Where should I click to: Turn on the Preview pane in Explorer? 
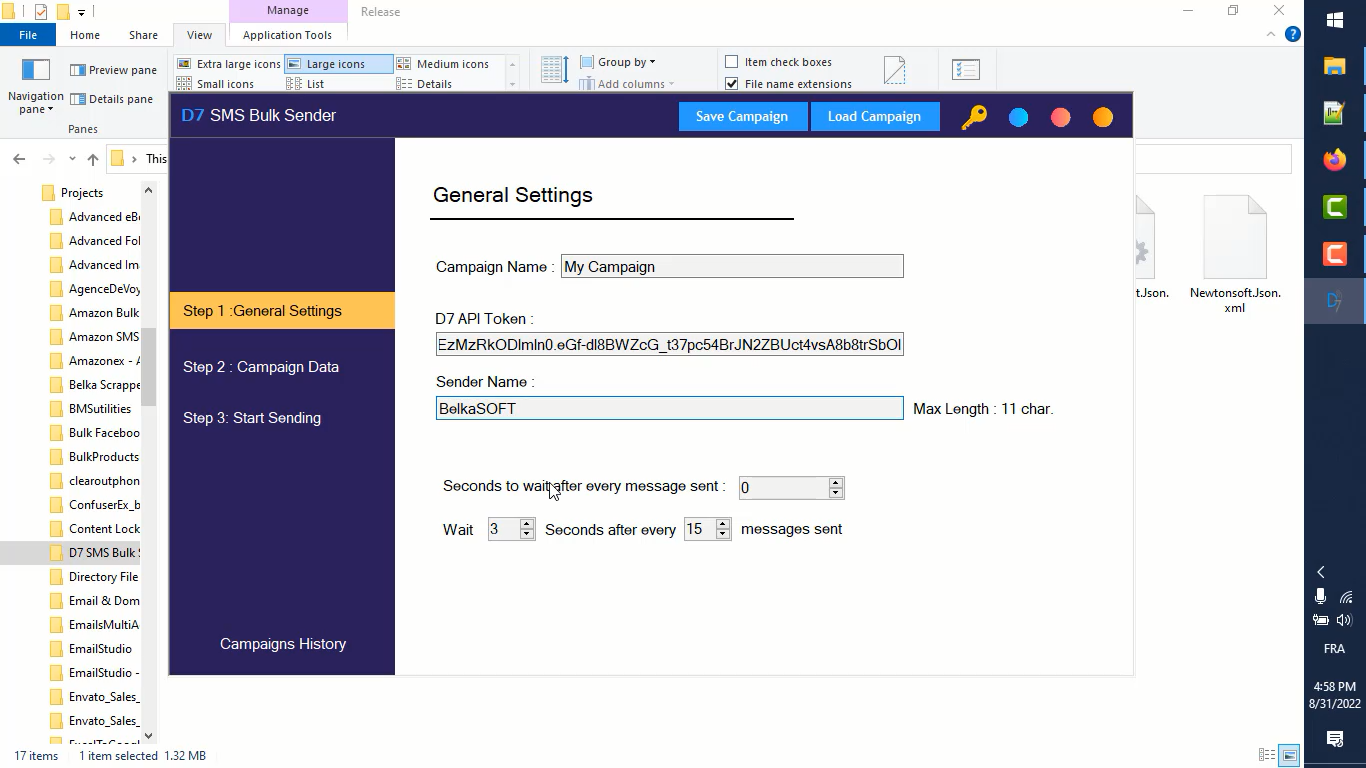(x=113, y=70)
